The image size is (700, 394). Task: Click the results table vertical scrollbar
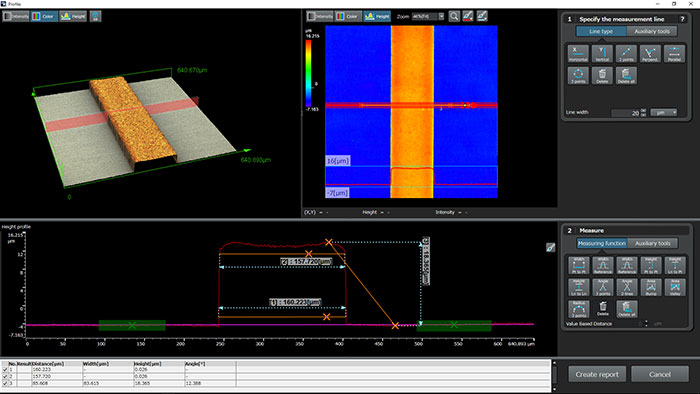click(554, 376)
